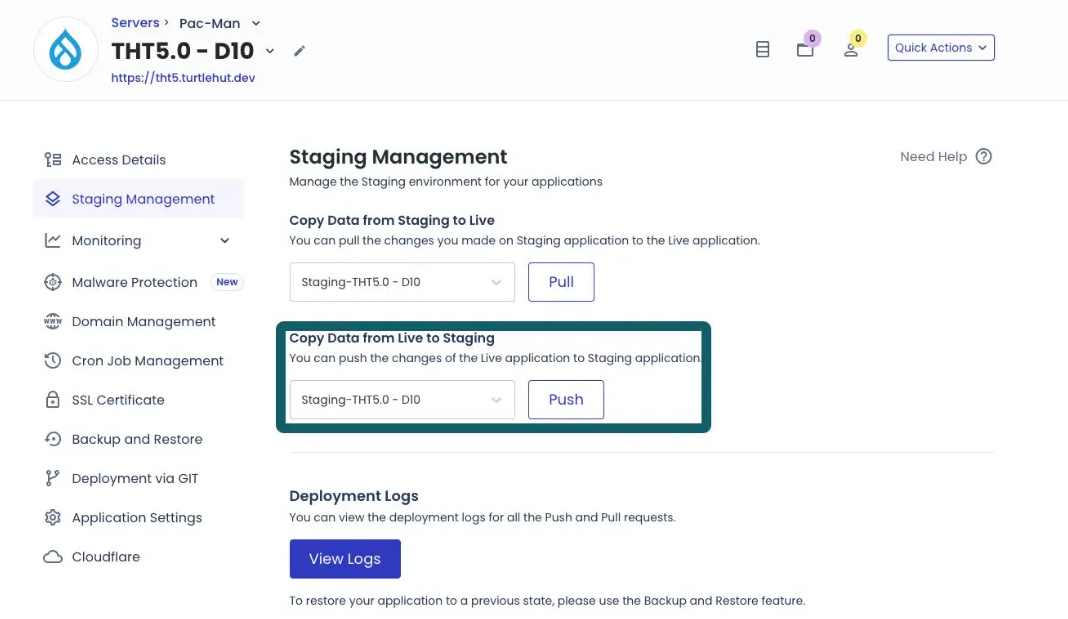Open the projects folder icon with badge
This screenshot has height=619, width=1068.
(x=805, y=49)
